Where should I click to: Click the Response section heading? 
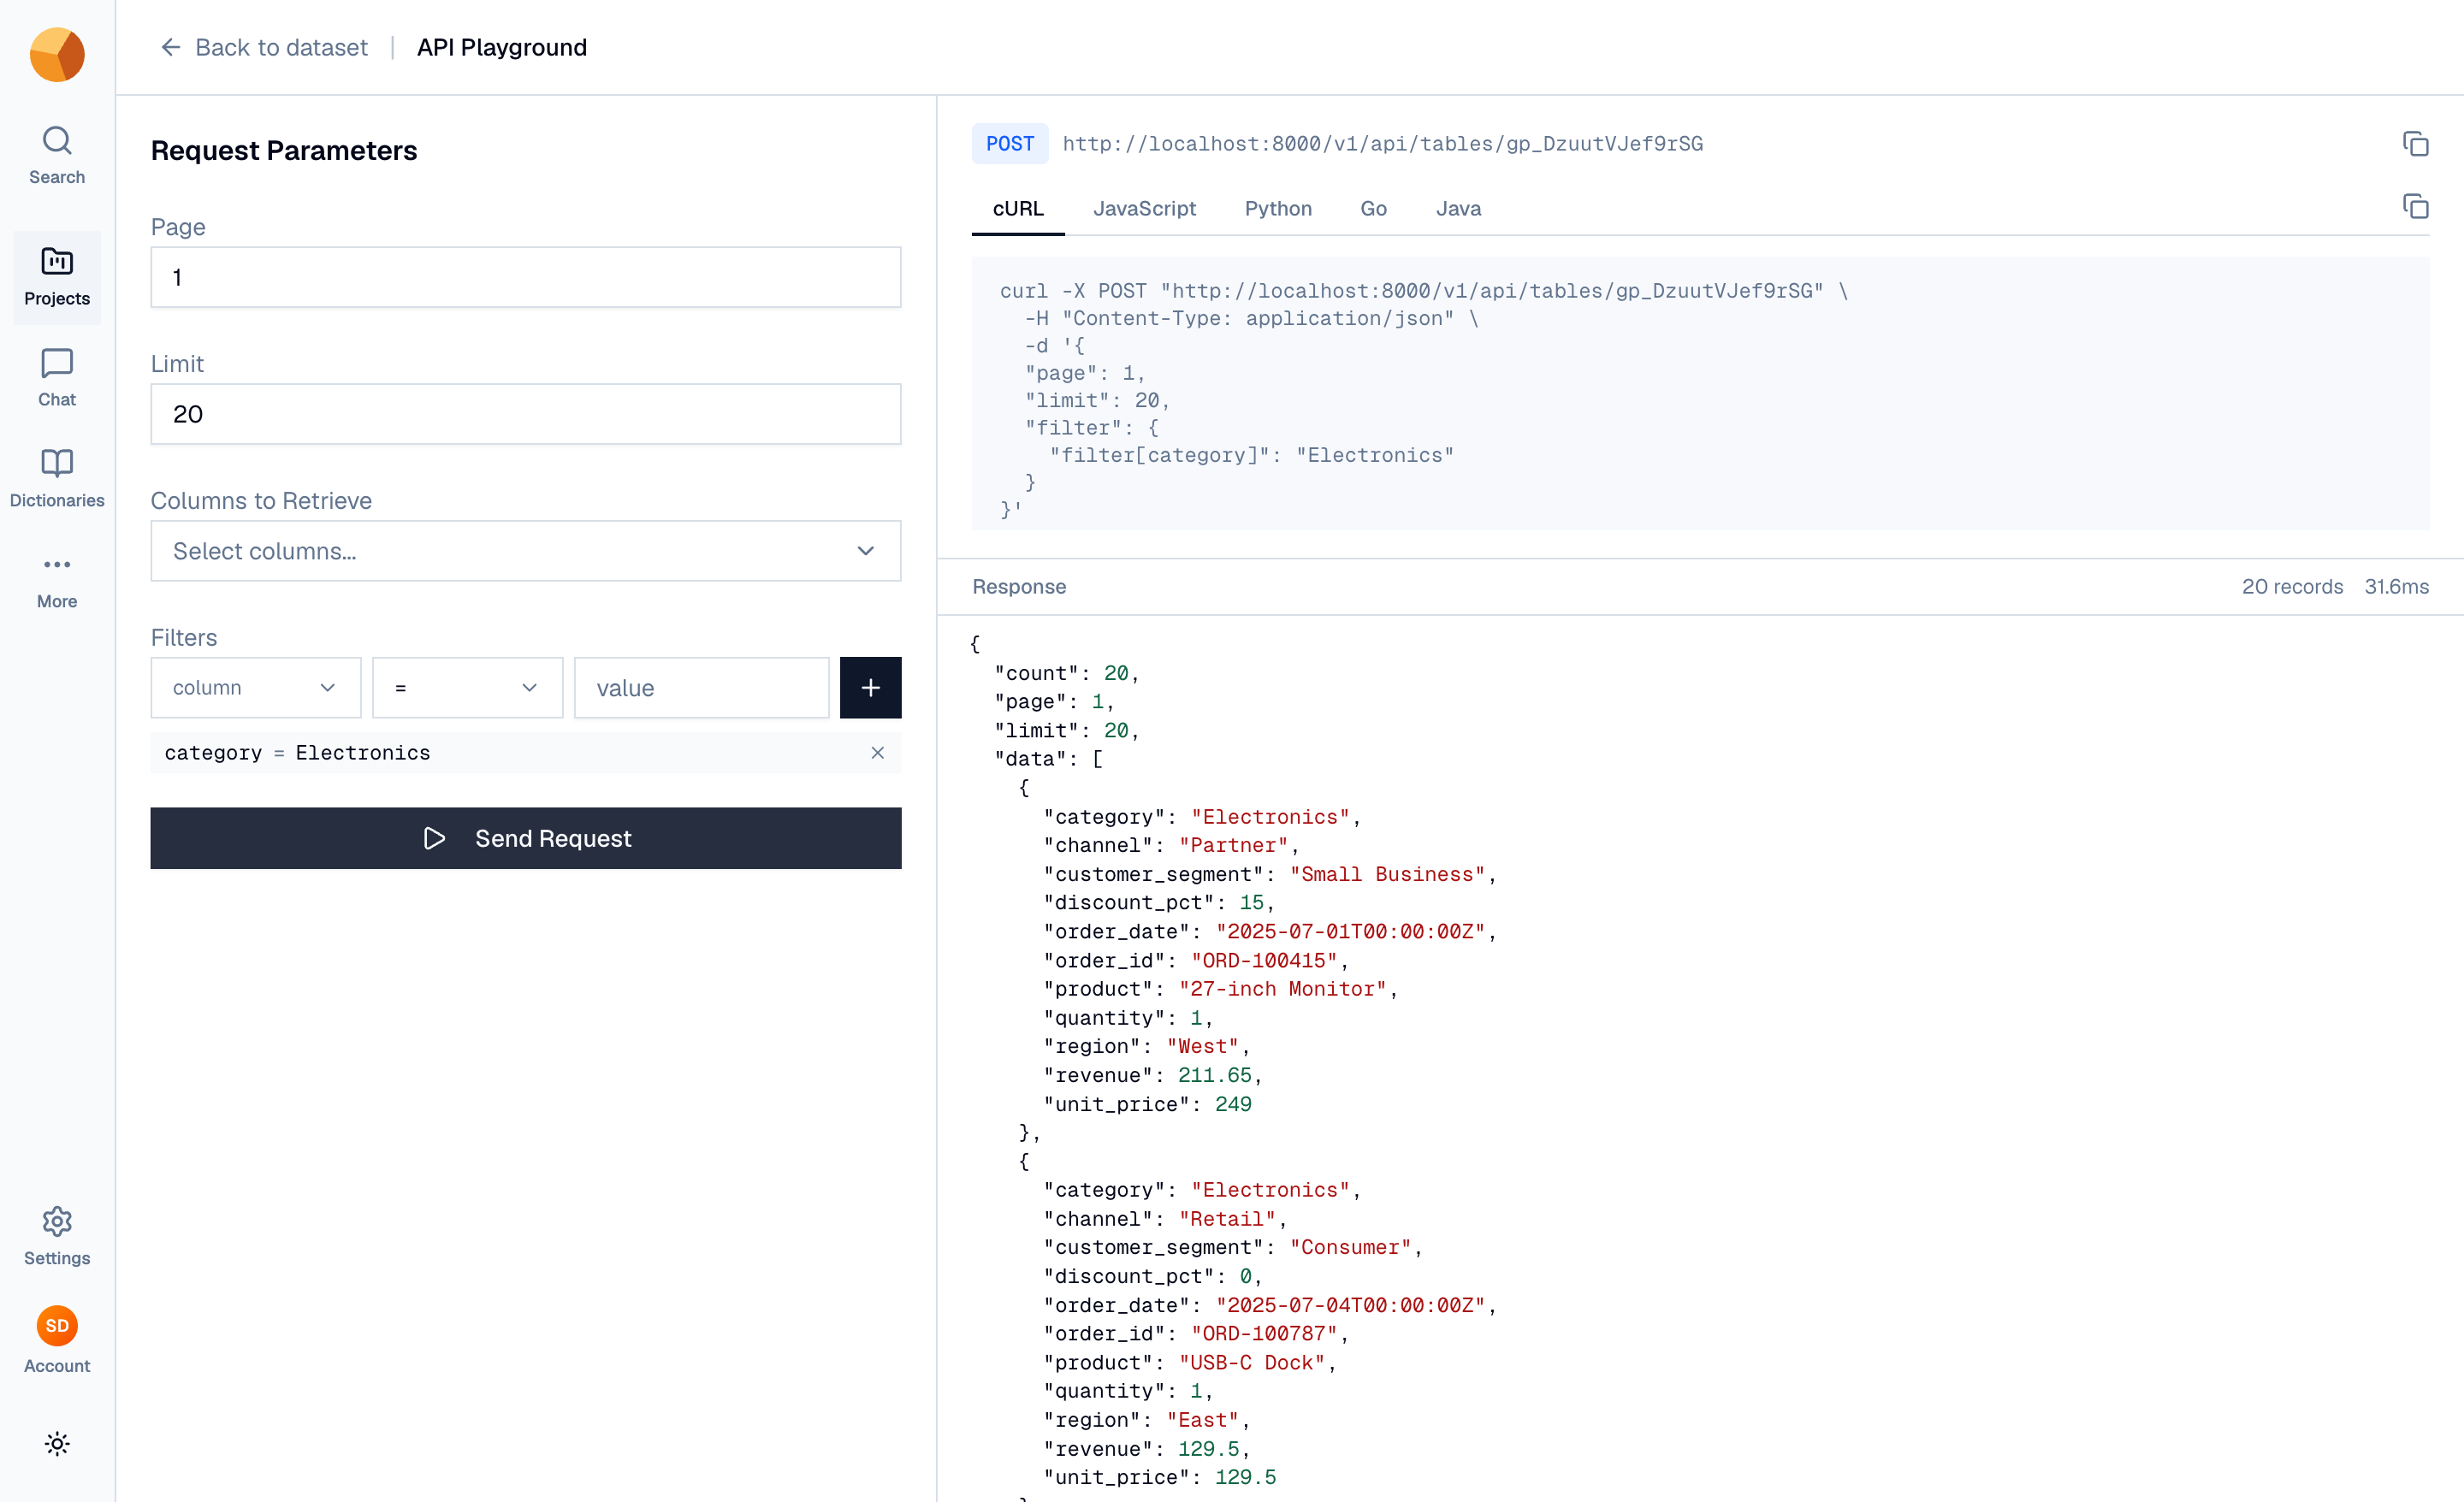coord(1019,587)
